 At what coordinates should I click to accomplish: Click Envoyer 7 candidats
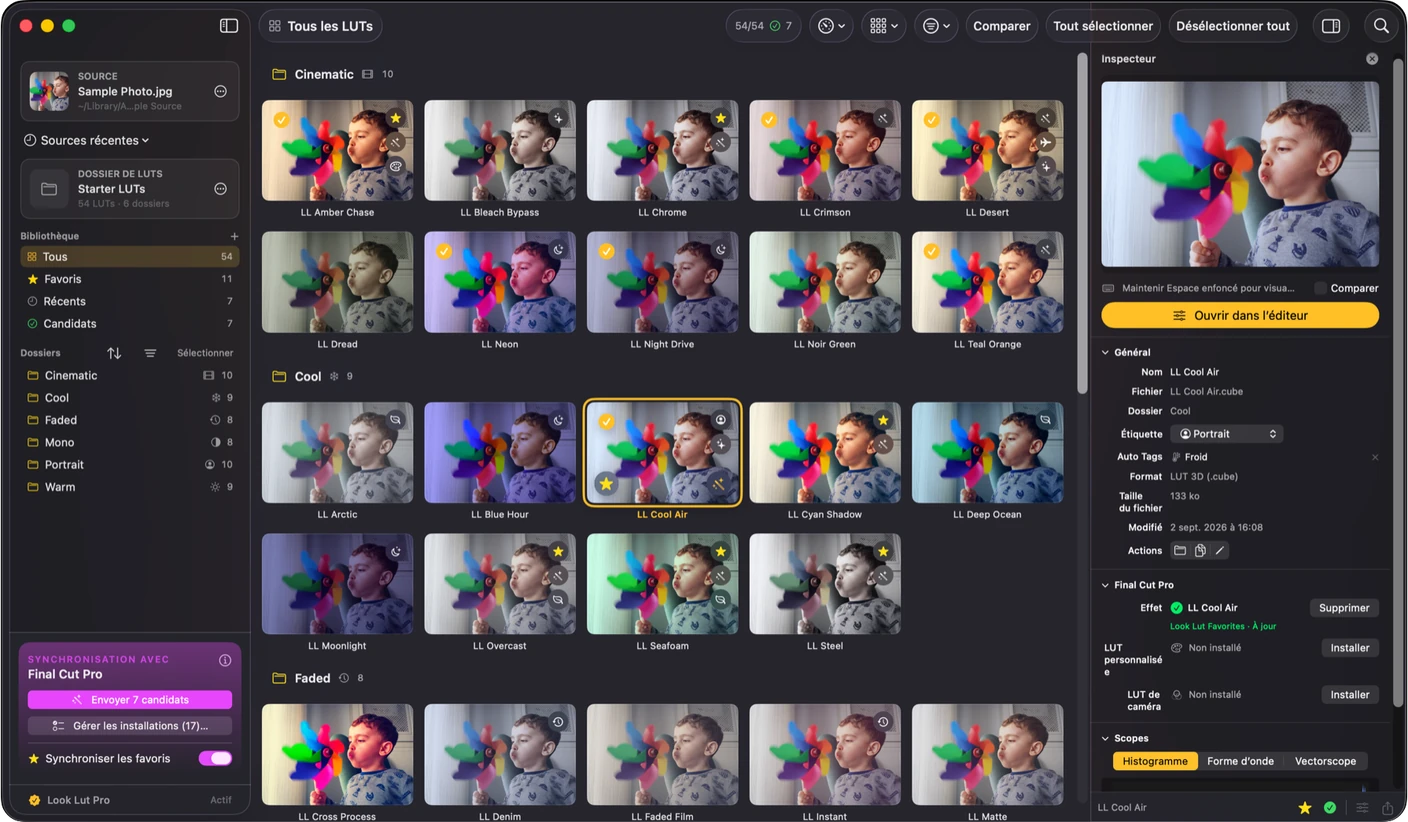click(x=130, y=700)
